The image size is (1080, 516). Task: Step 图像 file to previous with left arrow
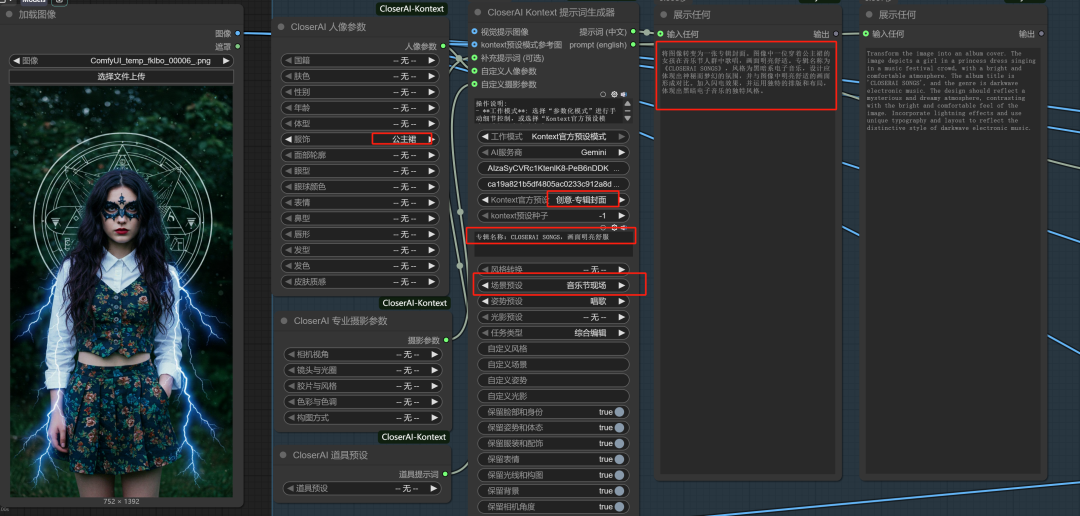[16, 61]
